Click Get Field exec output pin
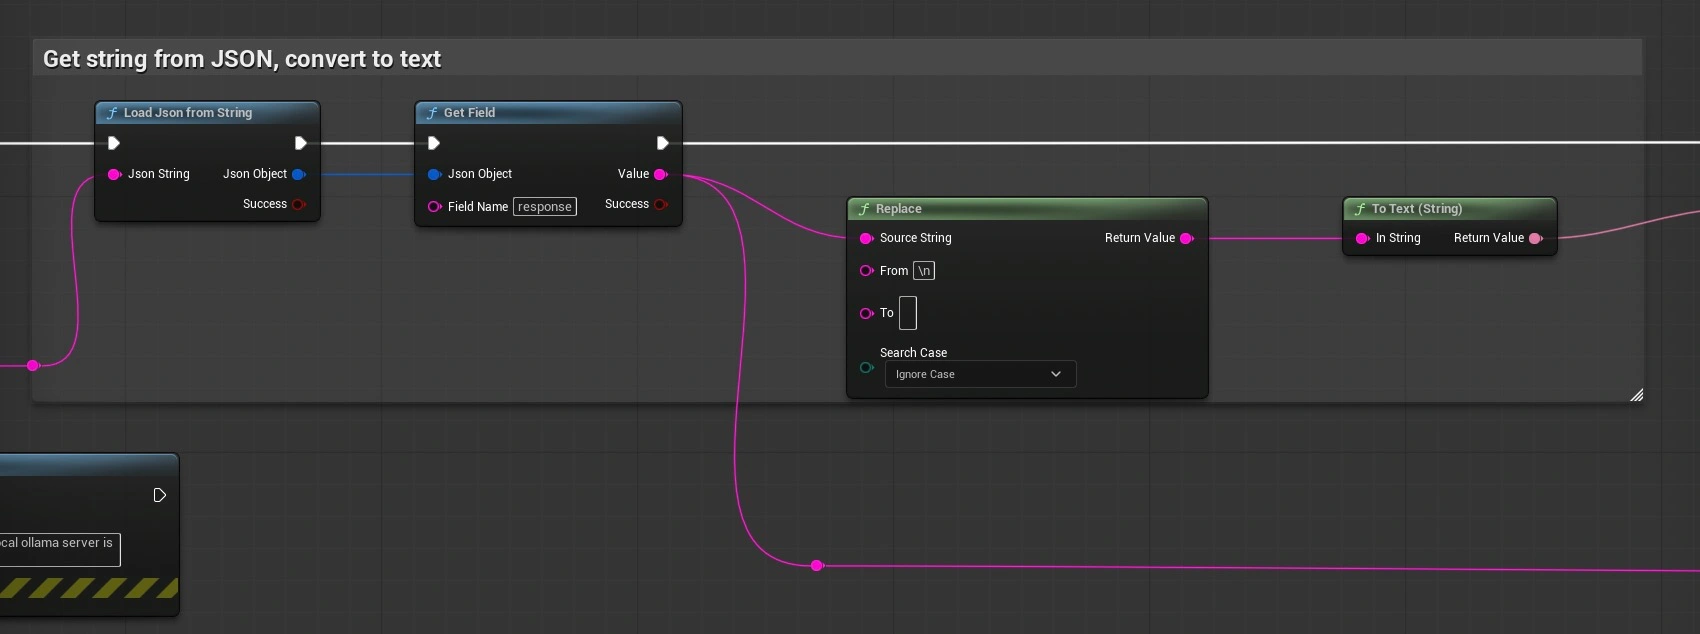 click(662, 143)
